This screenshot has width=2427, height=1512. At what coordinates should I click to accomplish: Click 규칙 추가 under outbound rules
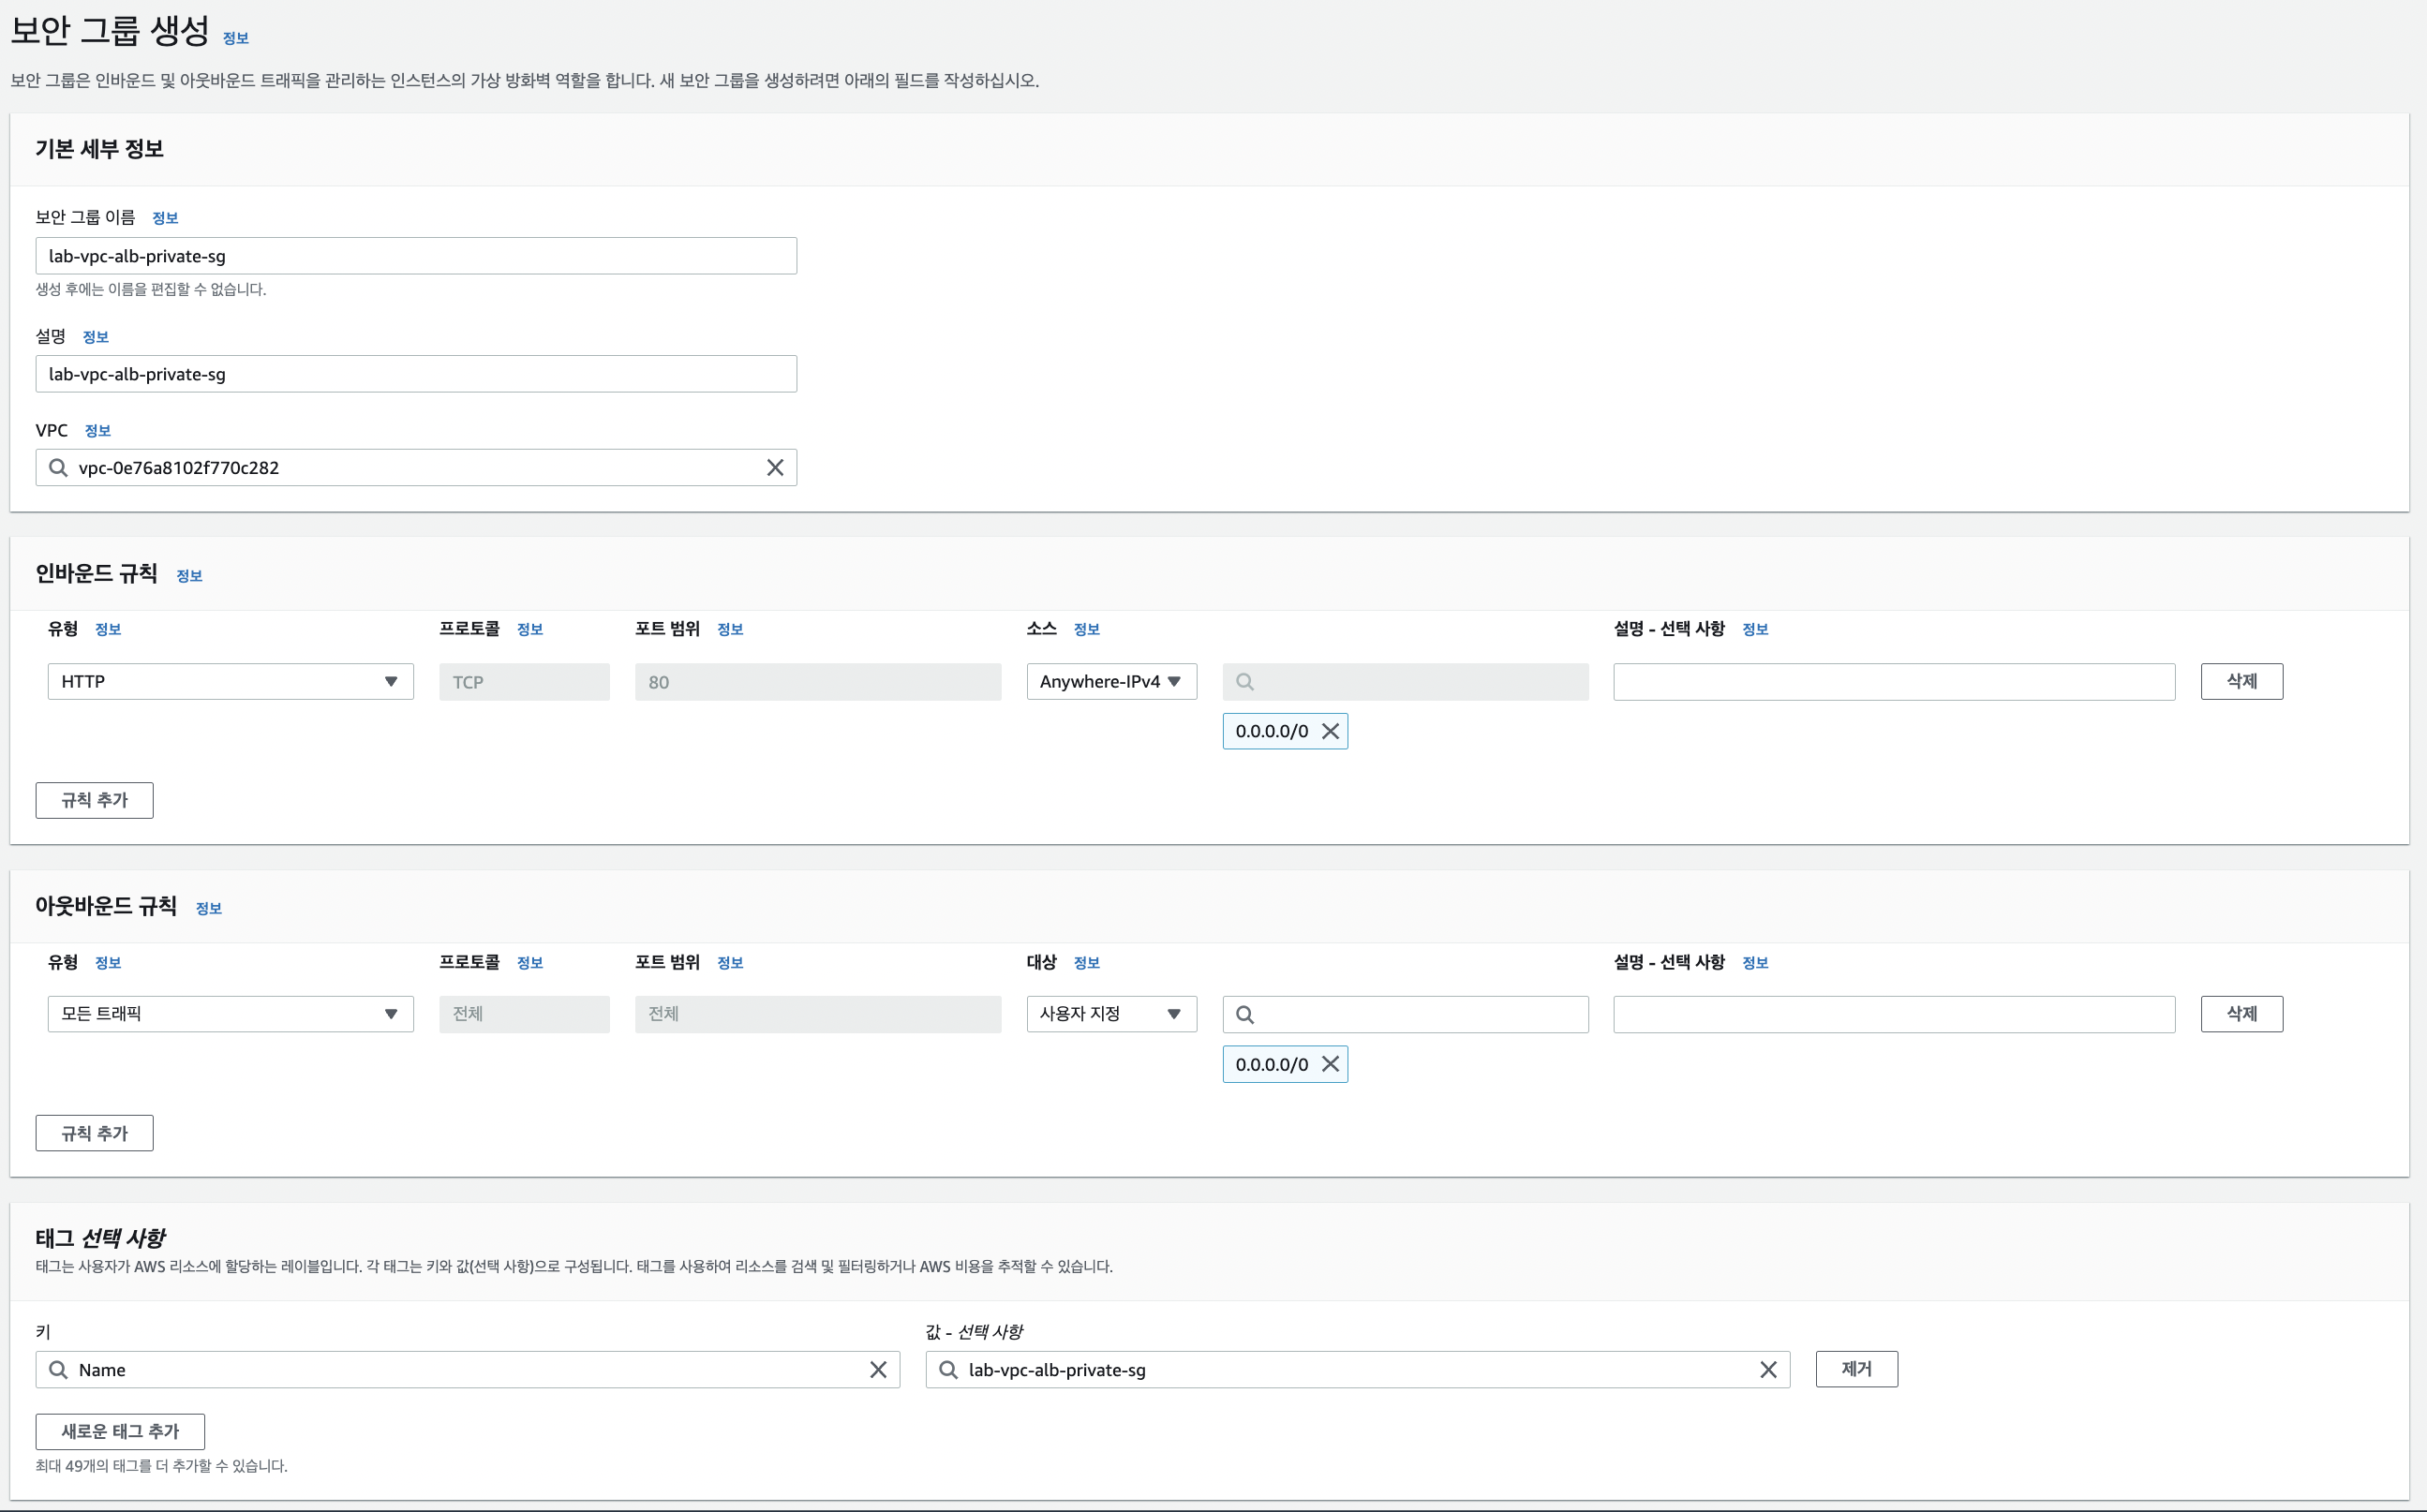[x=94, y=1133]
